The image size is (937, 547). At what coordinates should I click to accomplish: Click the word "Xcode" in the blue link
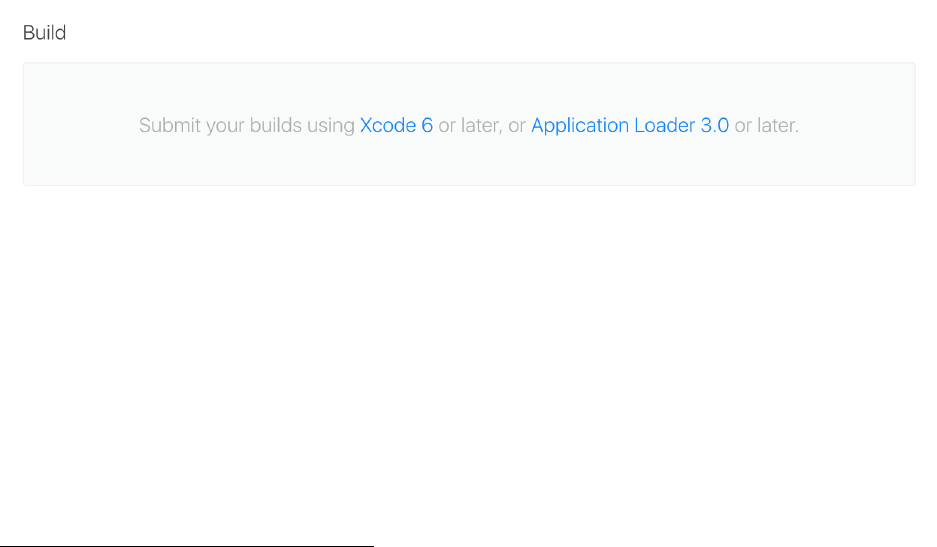pos(388,126)
